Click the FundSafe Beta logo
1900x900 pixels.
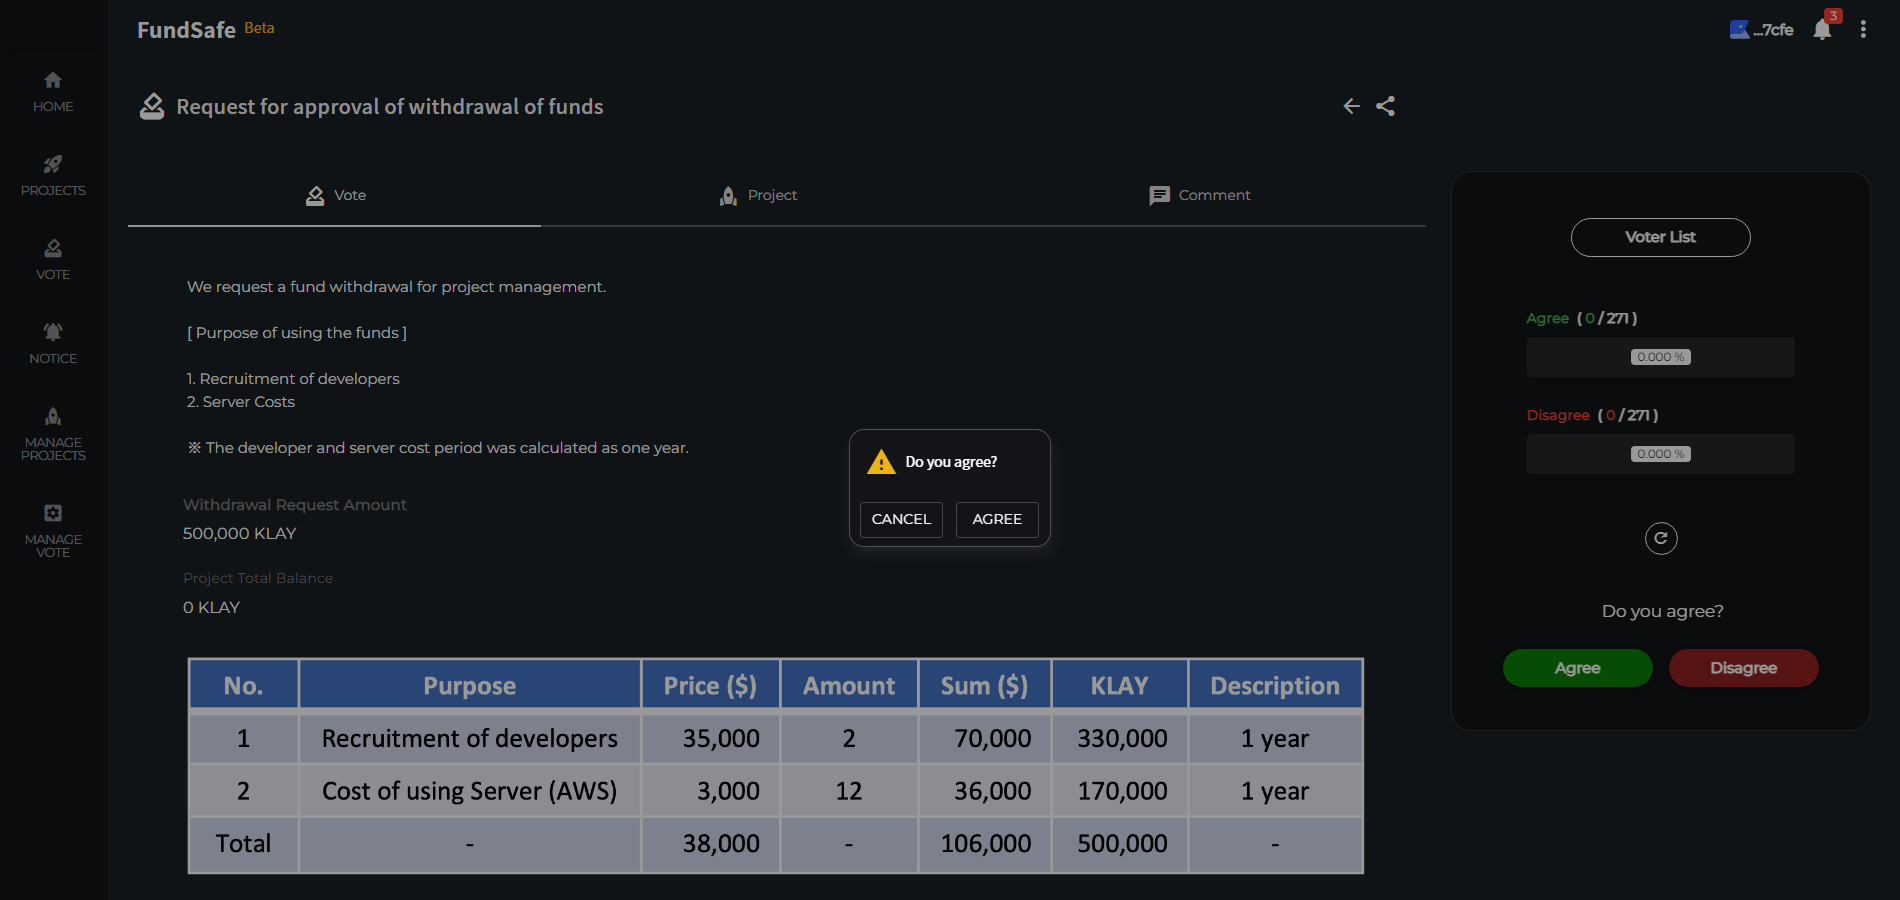click(x=205, y=30)
